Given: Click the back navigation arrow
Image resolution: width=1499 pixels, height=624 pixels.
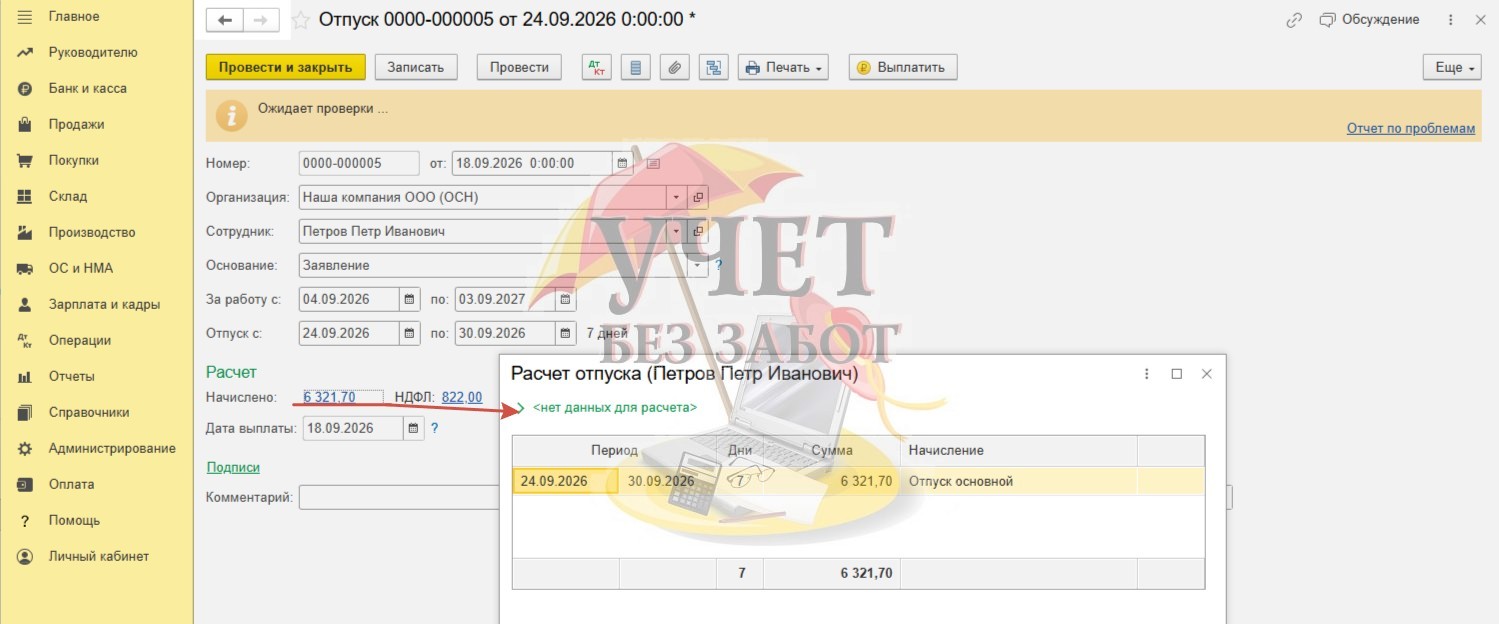Looking at the screenshot, I should (225, 20).
